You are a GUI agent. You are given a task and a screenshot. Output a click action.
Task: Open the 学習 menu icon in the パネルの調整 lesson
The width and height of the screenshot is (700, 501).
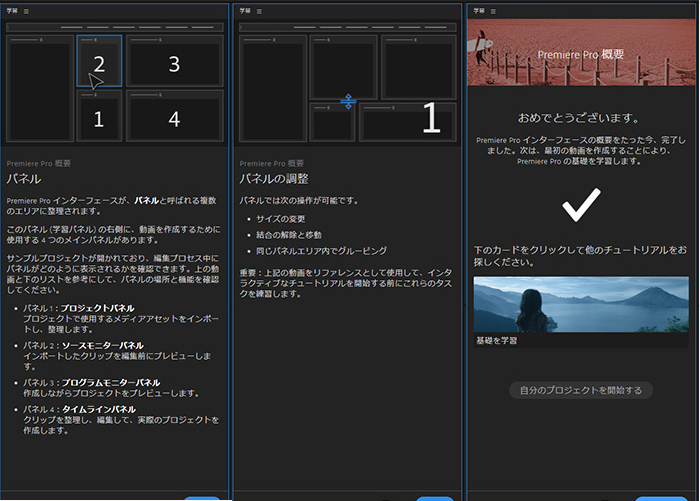(259, 11)
